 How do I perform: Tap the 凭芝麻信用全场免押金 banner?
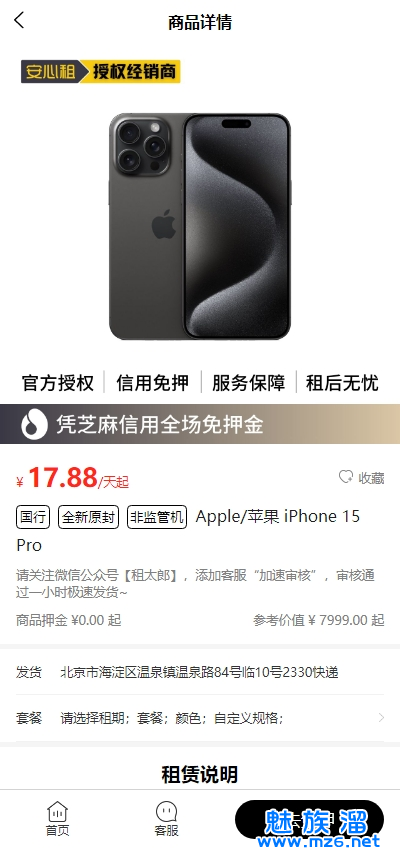point(200,424)
